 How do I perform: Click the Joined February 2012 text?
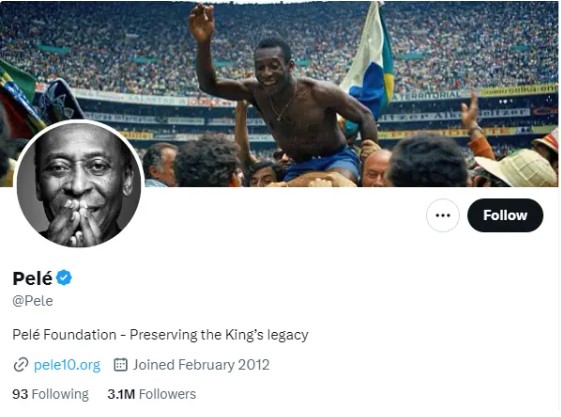pos(201,365)
